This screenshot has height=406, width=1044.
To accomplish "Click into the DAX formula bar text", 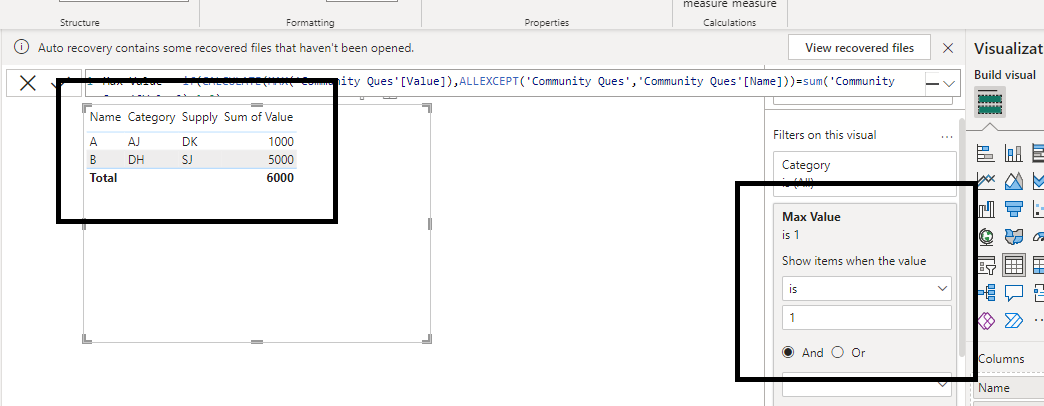I will 506,81.
